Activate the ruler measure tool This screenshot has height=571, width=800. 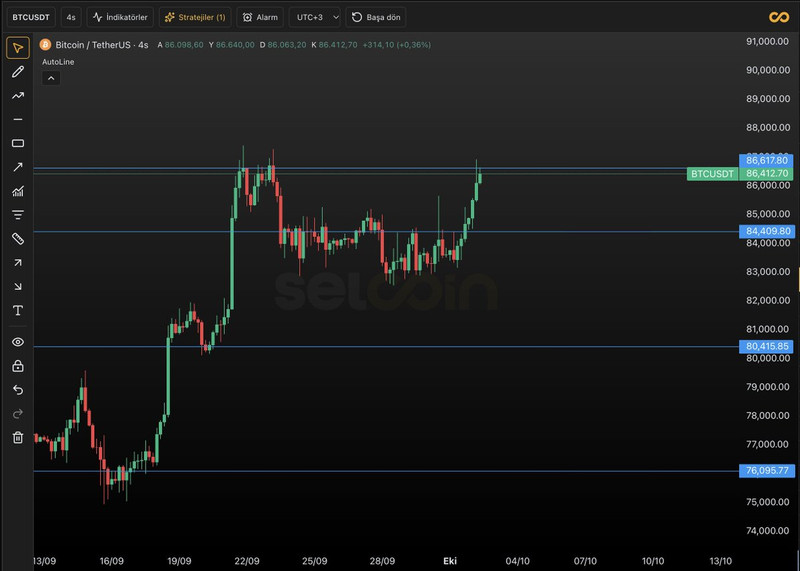click(x=18, y=238)
